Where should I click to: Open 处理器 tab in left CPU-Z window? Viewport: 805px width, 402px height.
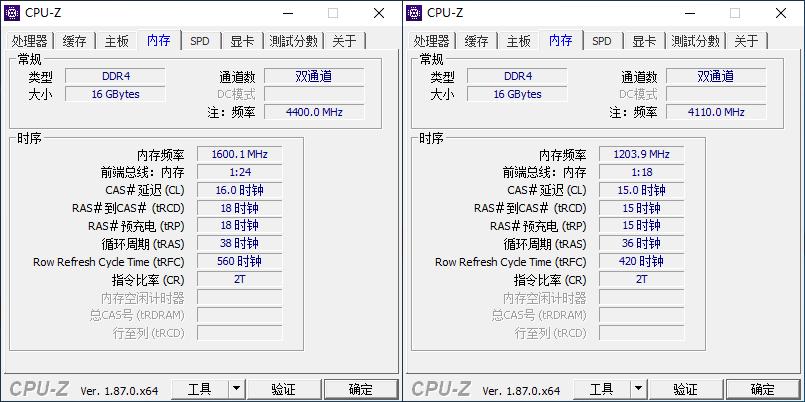pyautogui.click(x=30, y=41)
